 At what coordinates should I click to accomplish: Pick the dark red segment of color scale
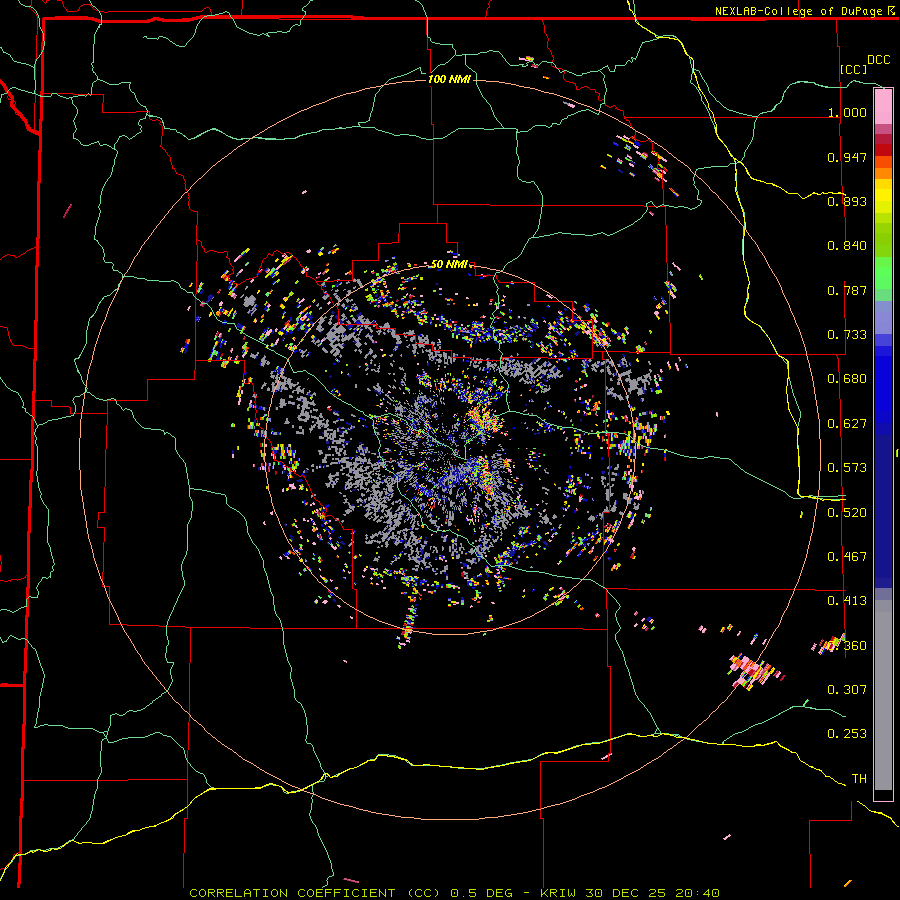click(x=883, y=150)
